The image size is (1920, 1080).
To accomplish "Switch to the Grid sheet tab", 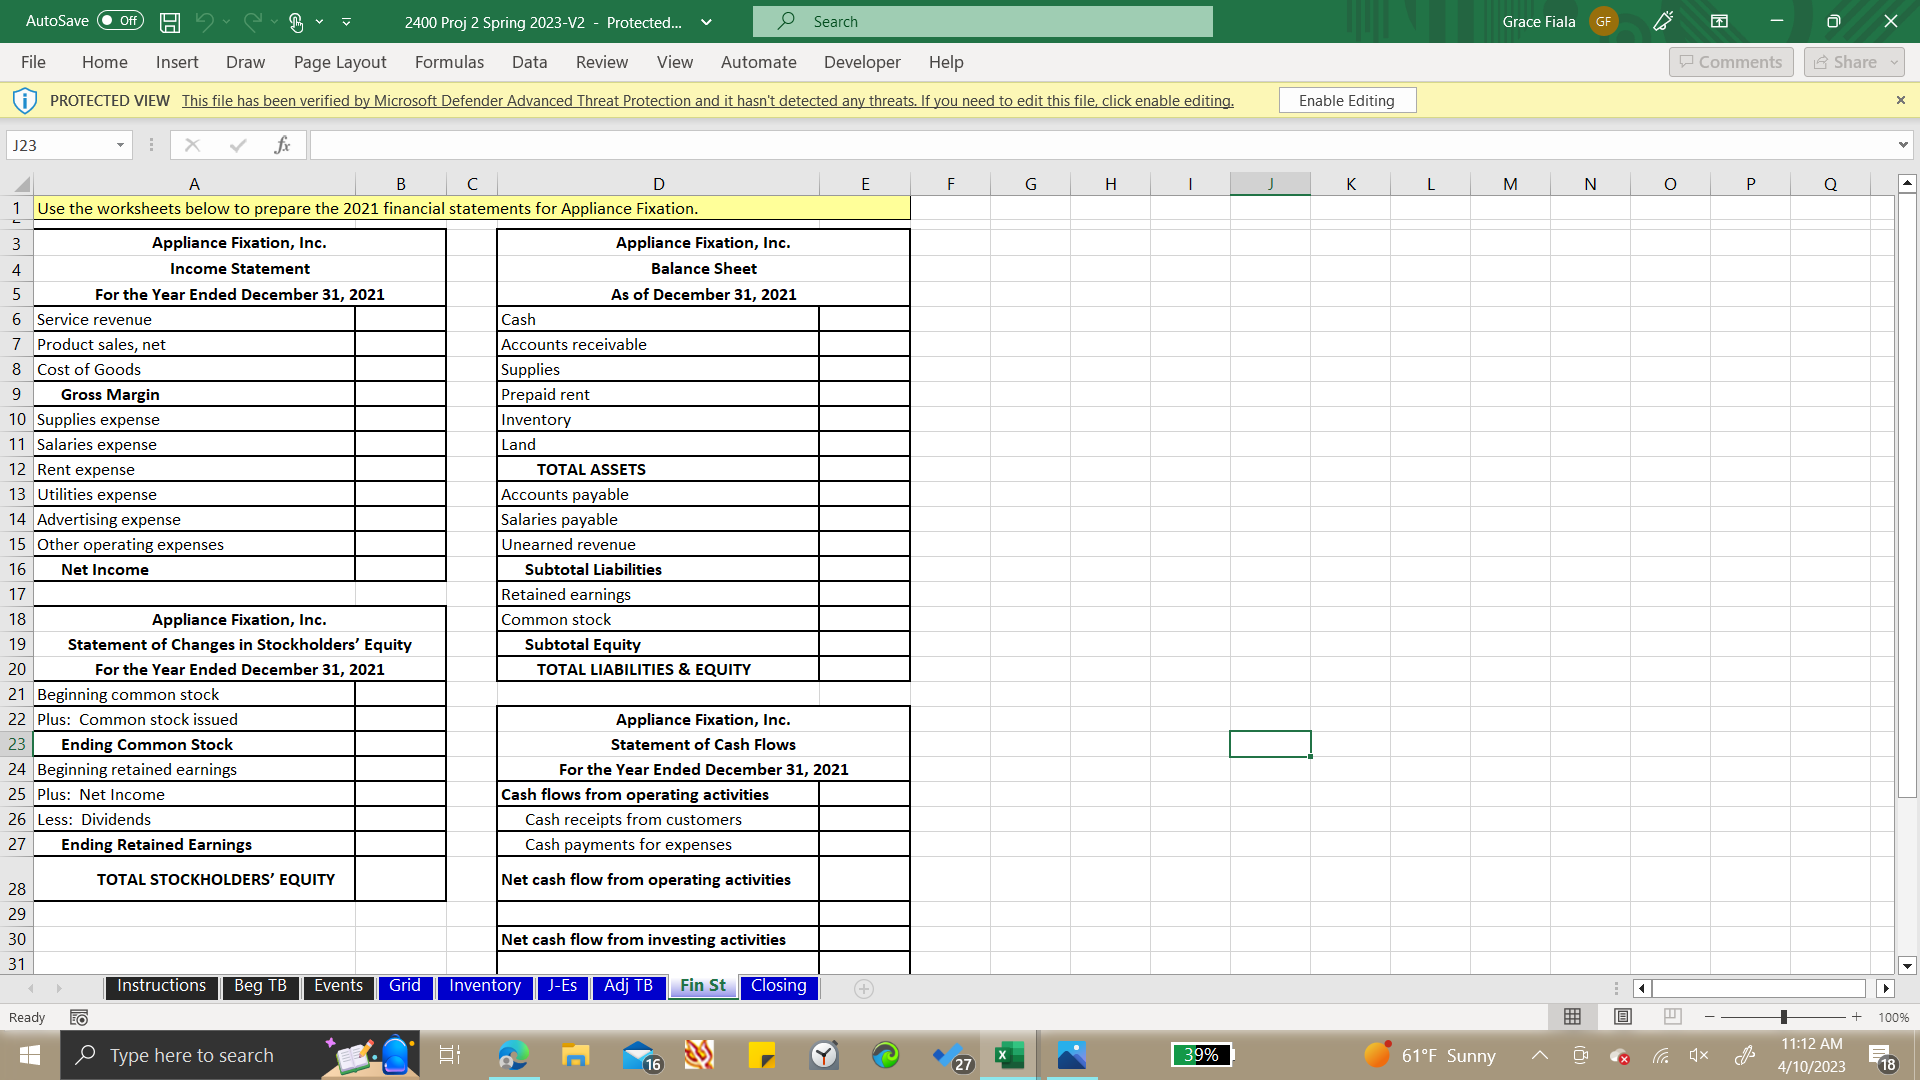I will tap(404, 986).
